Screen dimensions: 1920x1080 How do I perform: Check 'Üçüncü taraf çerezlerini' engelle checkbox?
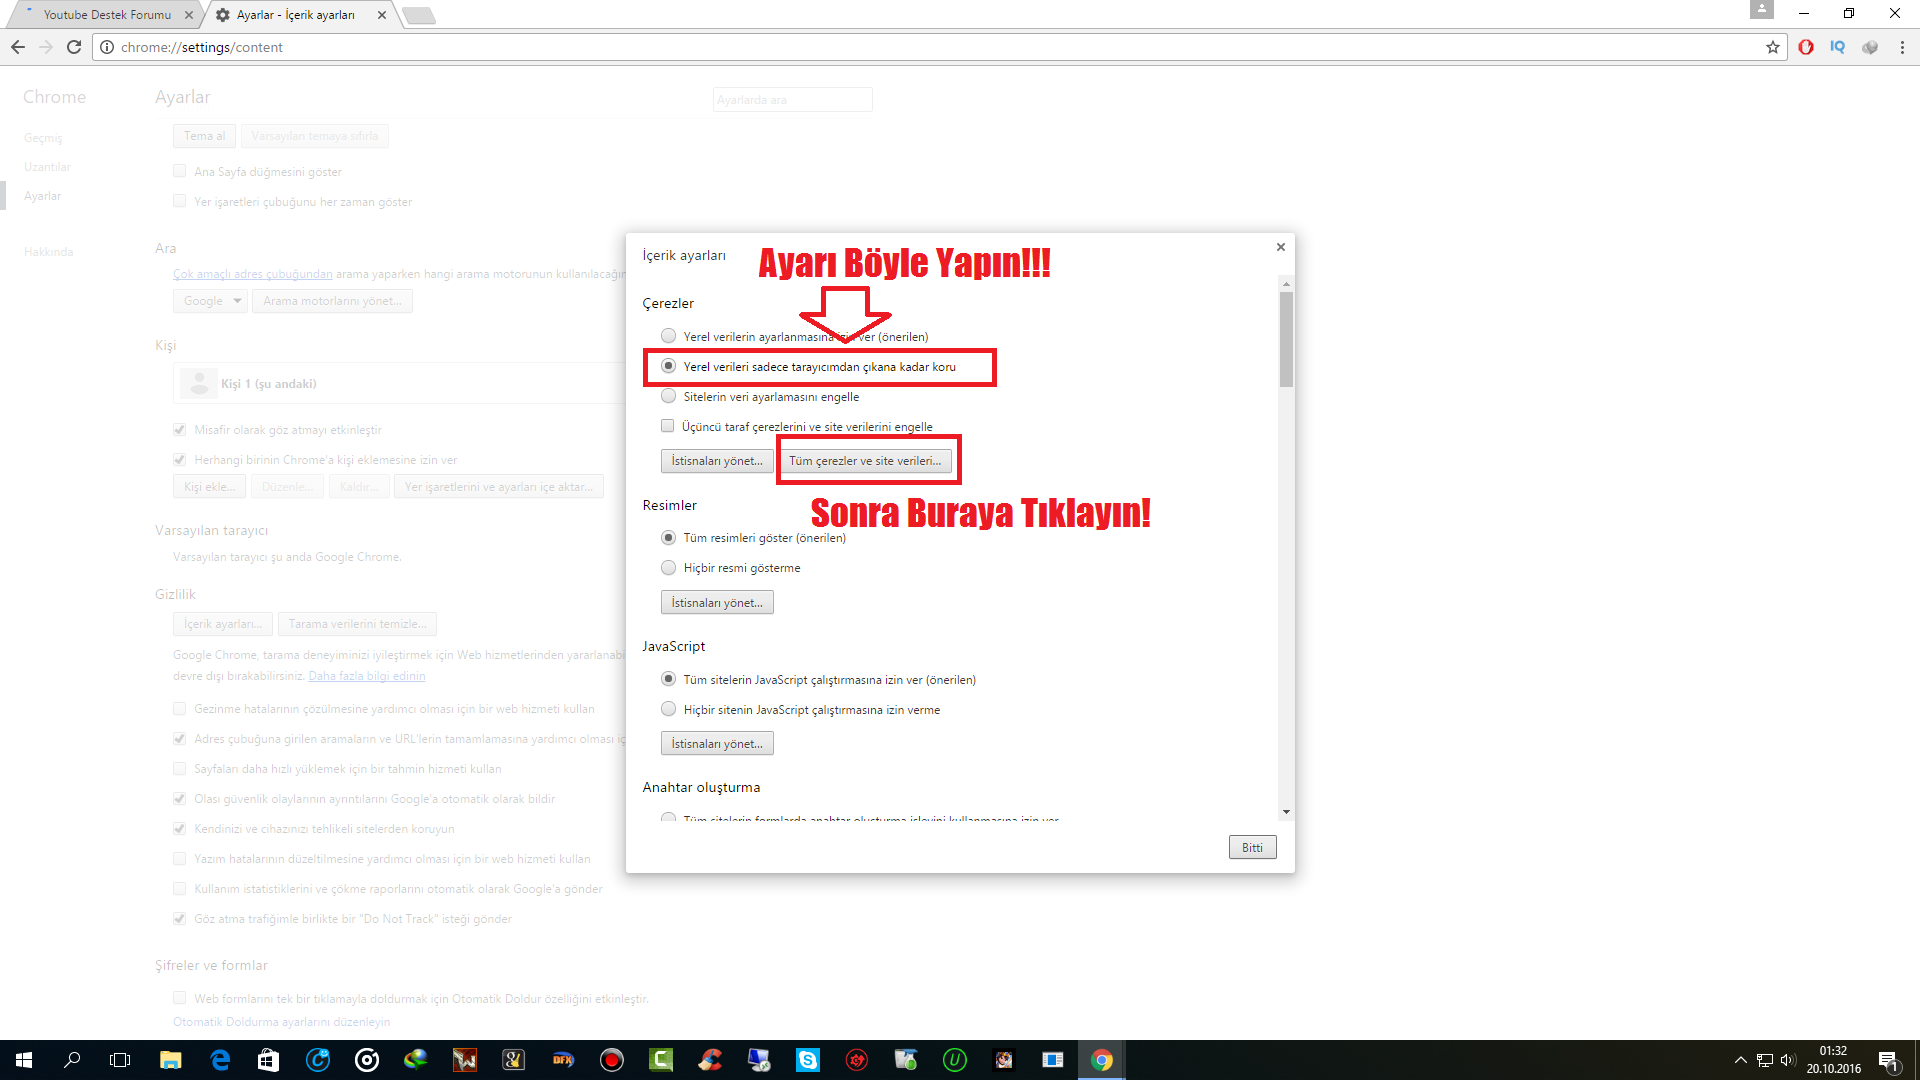[668, 426]
